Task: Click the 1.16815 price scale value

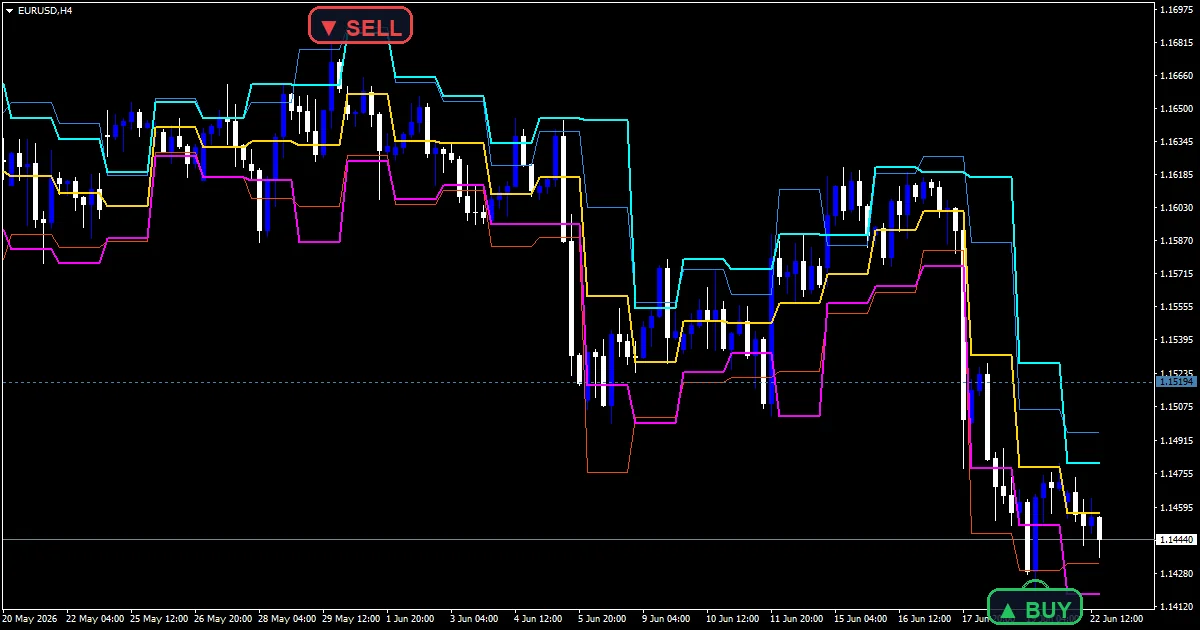Action: coord(1176,43)
